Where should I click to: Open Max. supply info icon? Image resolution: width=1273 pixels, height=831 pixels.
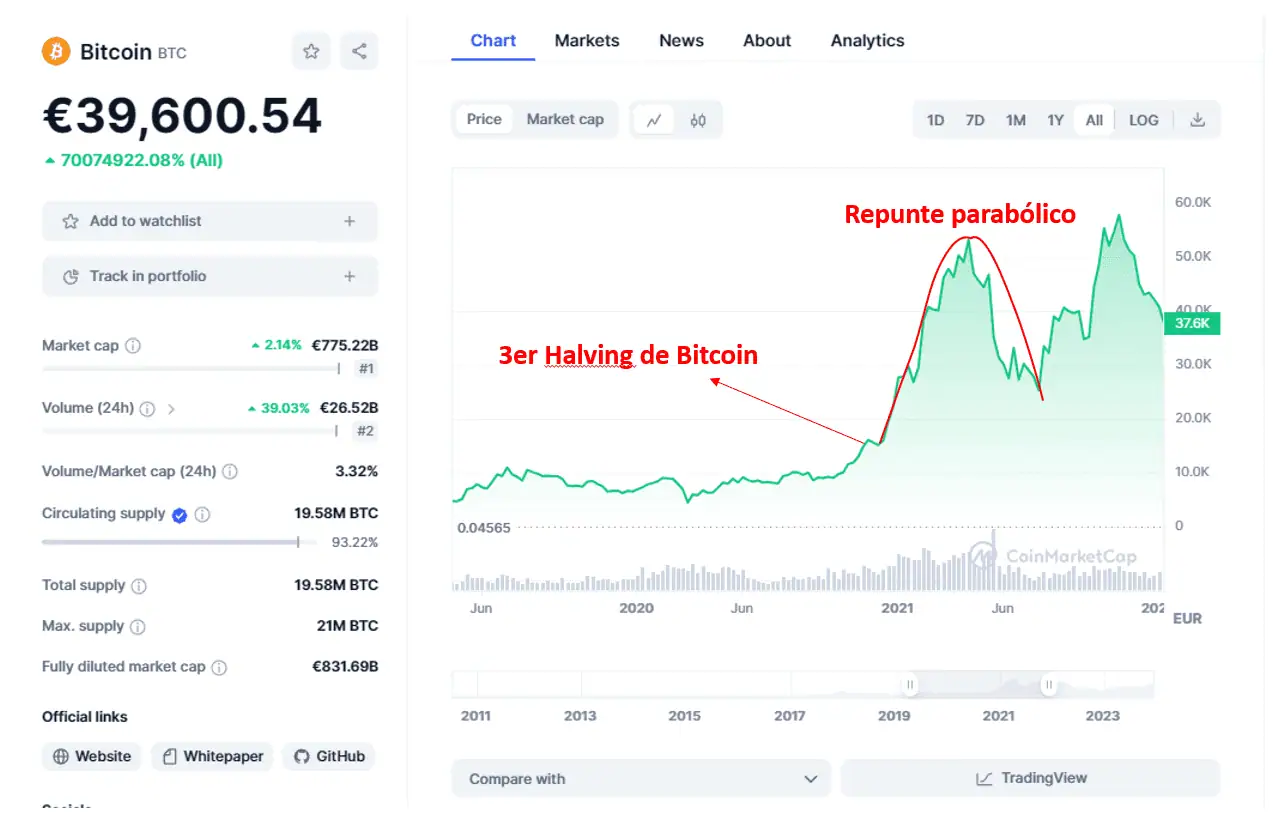(x=138, y=627)
